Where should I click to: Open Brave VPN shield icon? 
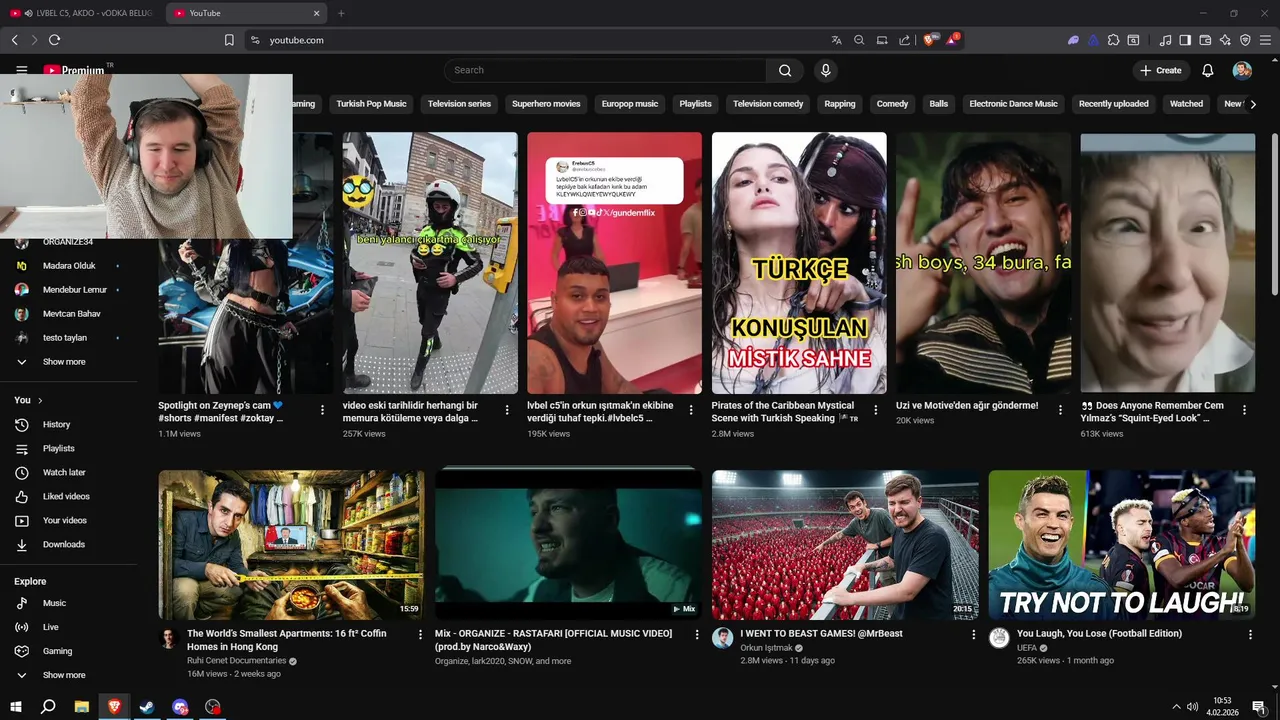(1245, 40)
